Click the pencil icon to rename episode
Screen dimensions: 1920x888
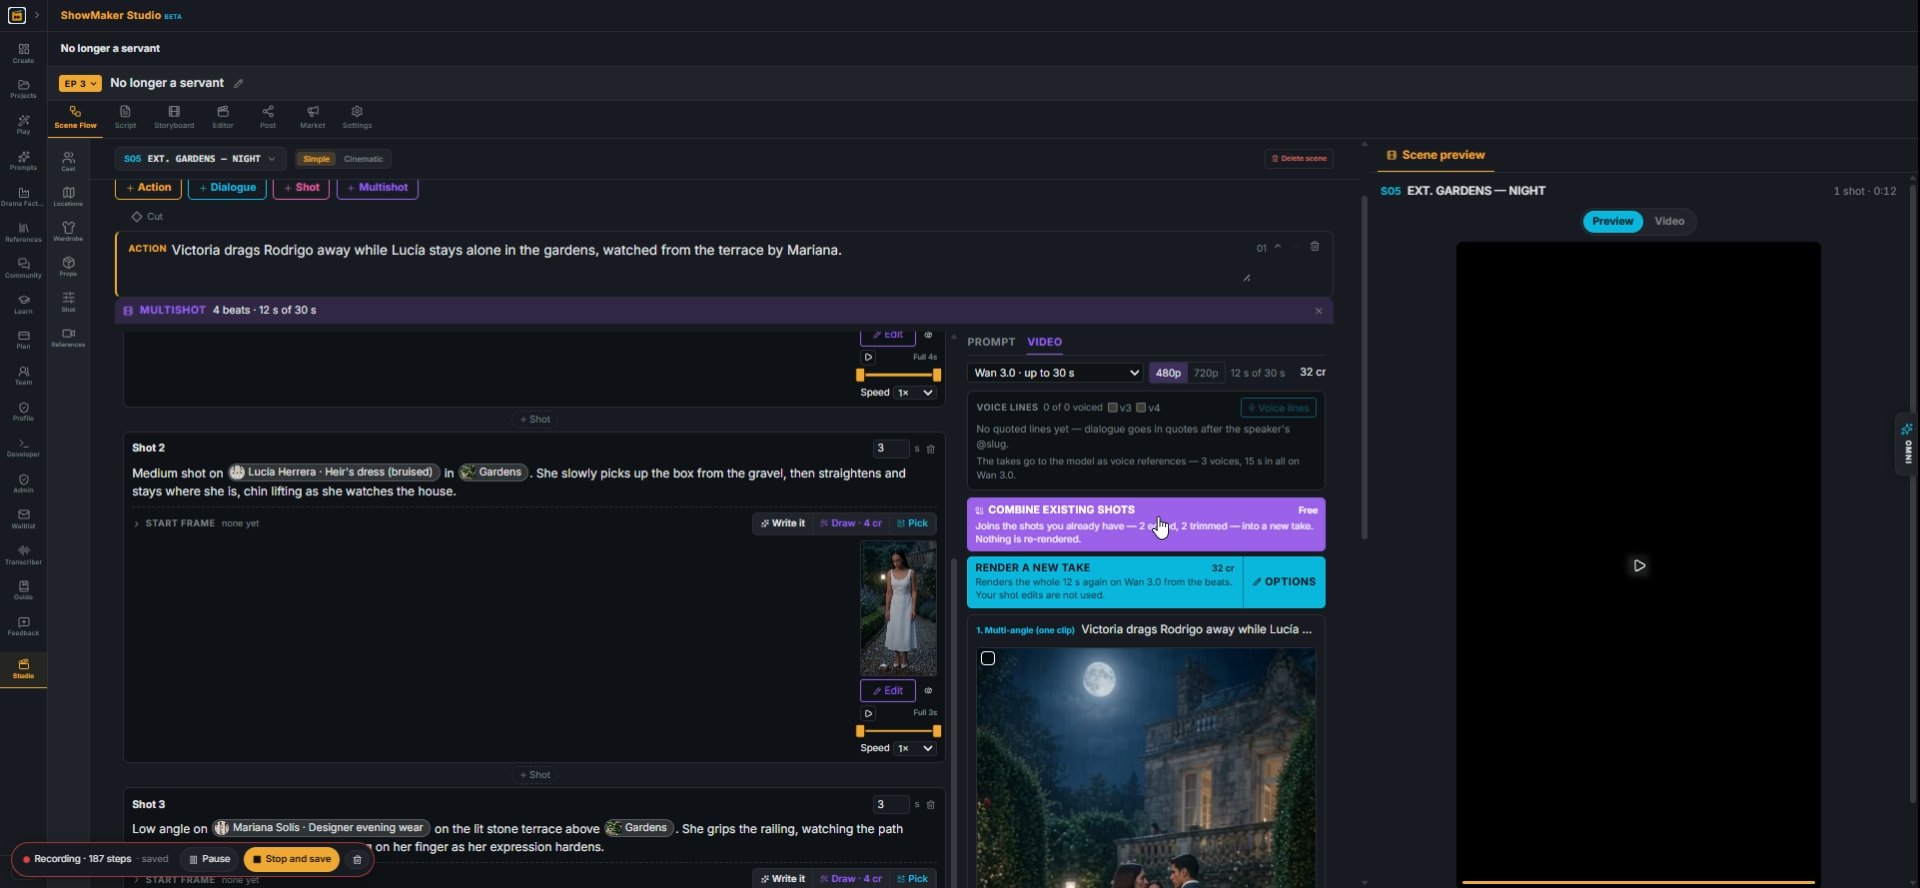[x=238, y=83]
